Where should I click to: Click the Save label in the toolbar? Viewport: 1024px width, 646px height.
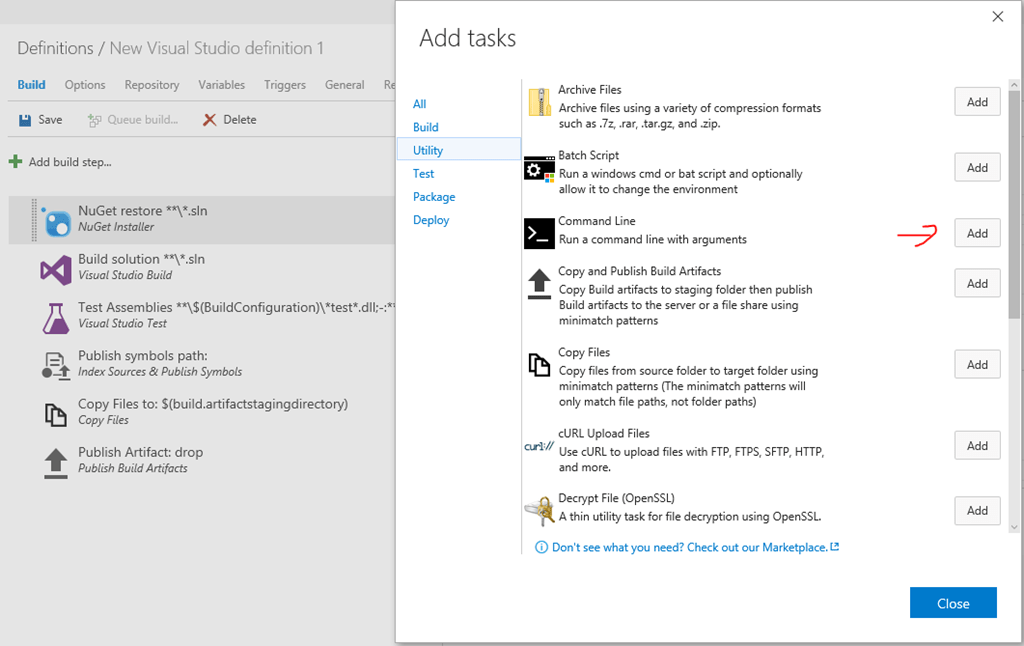[50, 120]
